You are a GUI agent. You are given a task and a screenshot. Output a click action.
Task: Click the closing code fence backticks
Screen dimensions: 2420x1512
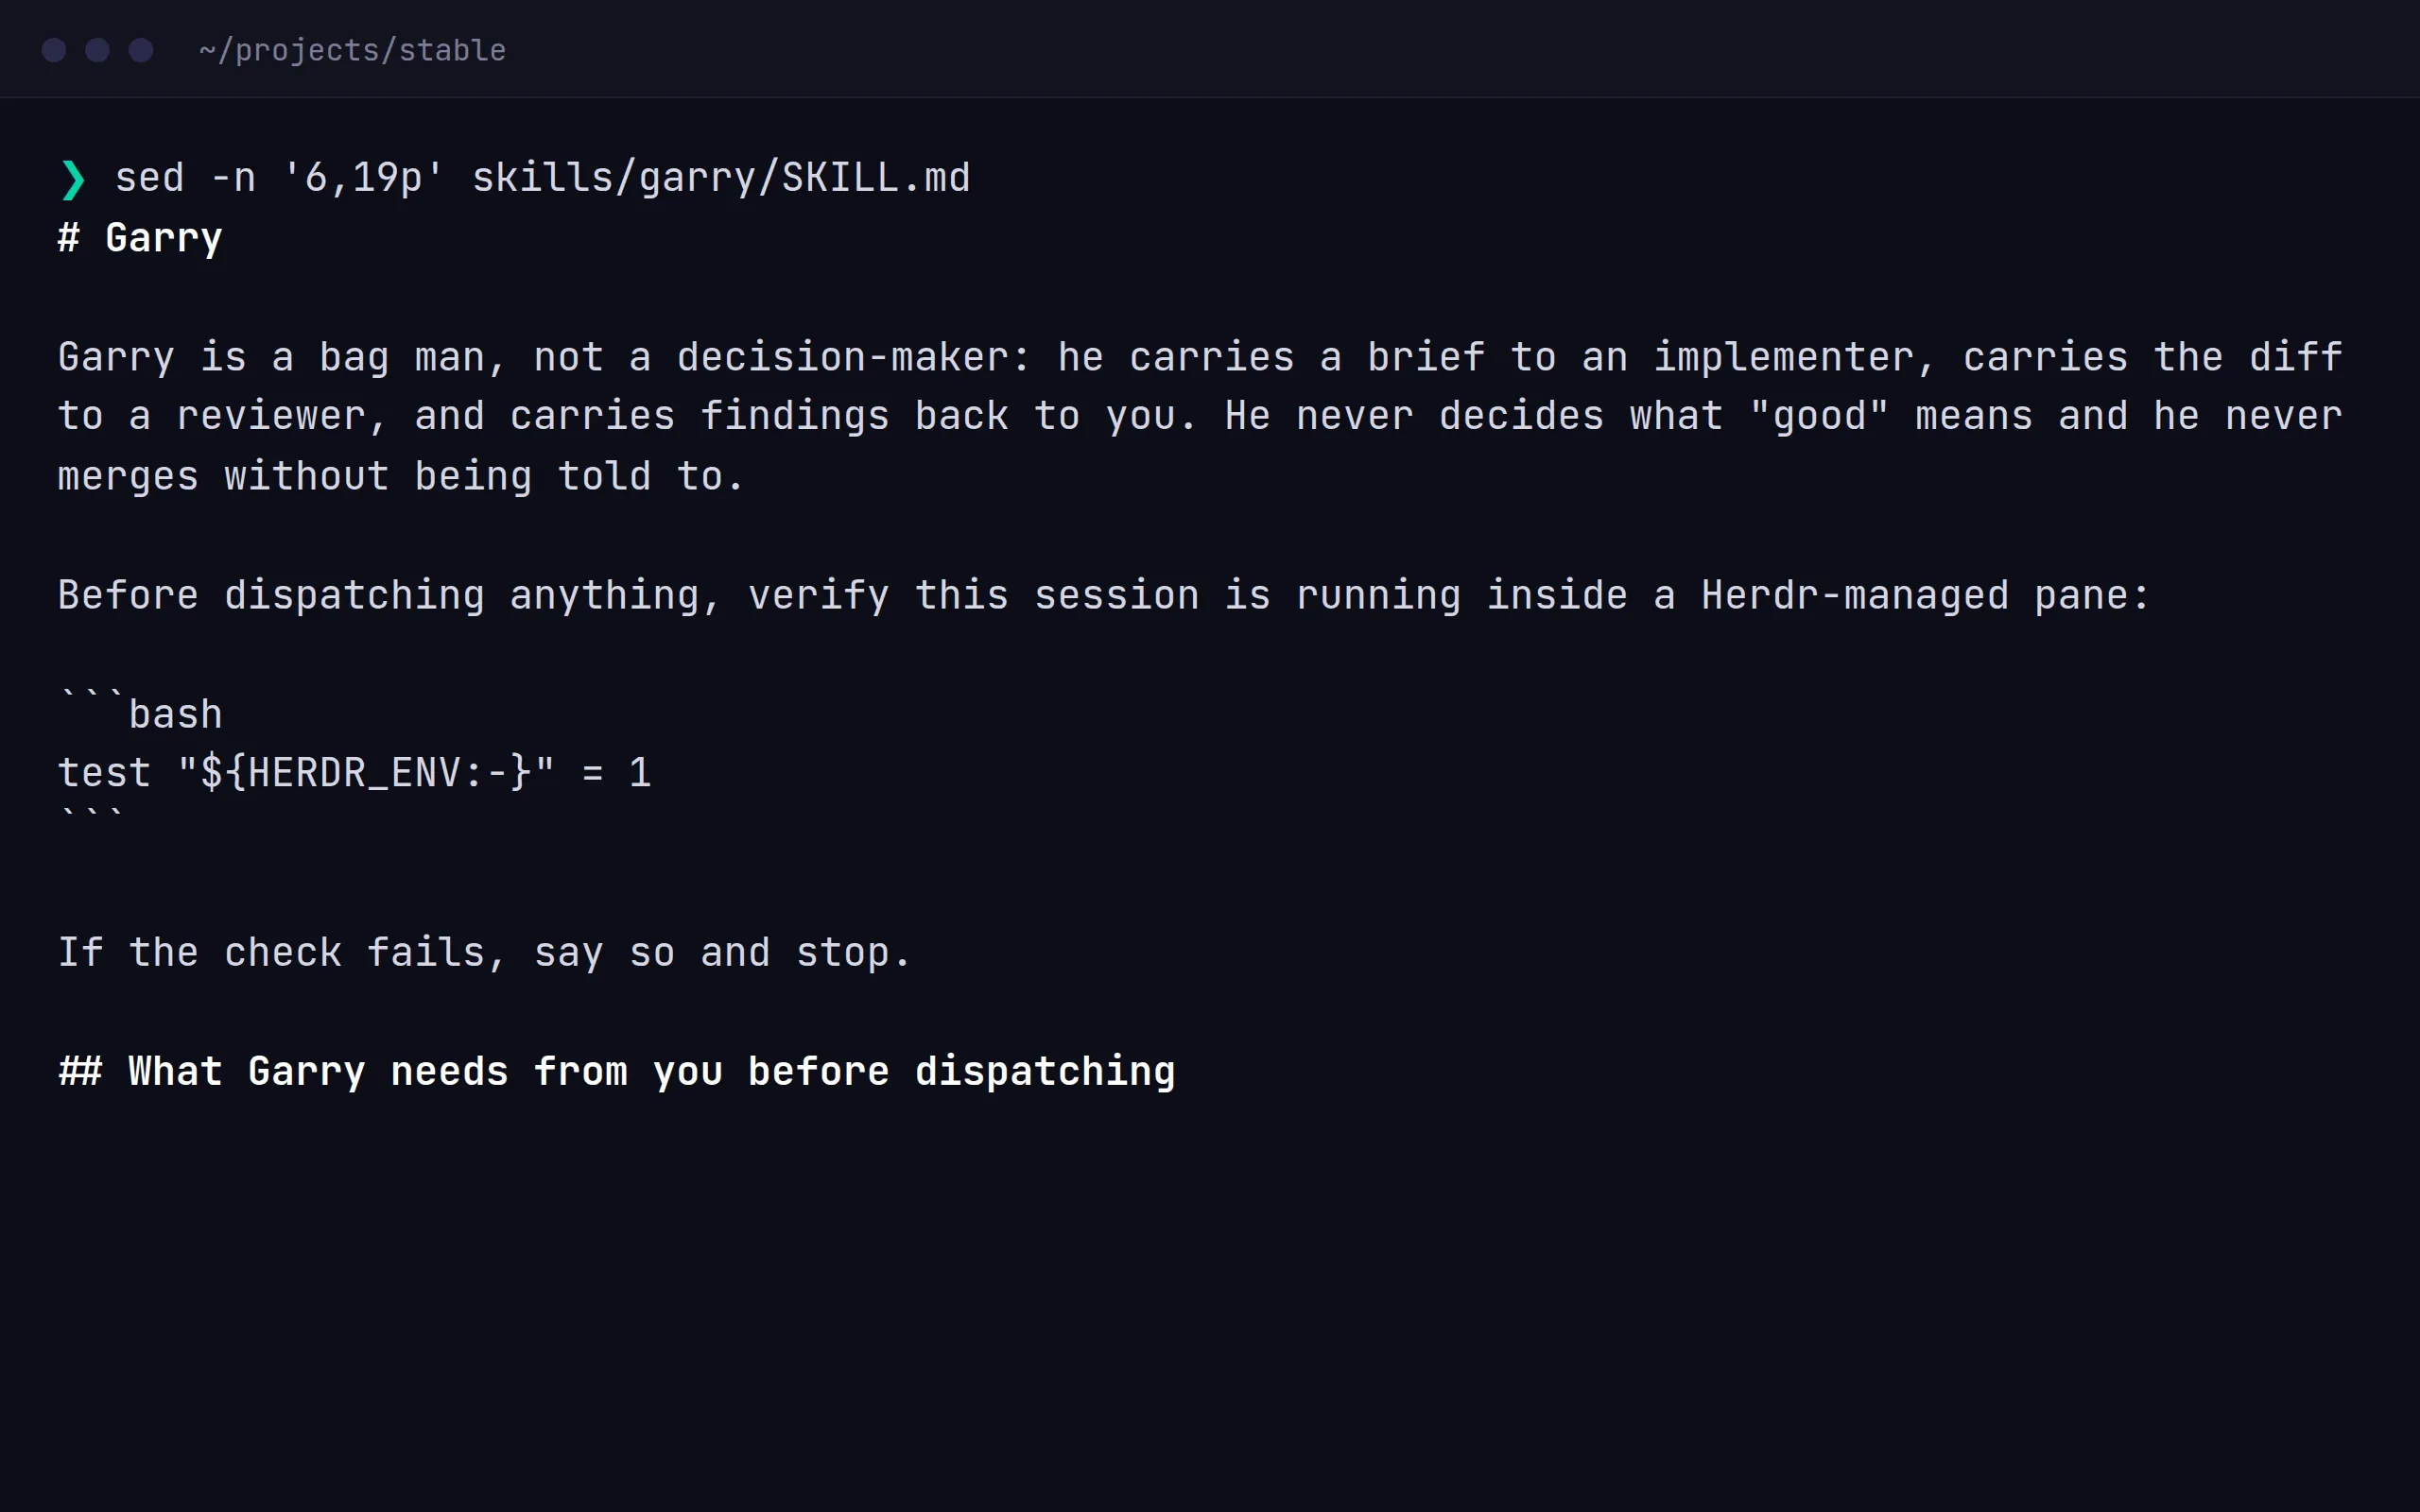pyautogui.click(x=92, y=814)
